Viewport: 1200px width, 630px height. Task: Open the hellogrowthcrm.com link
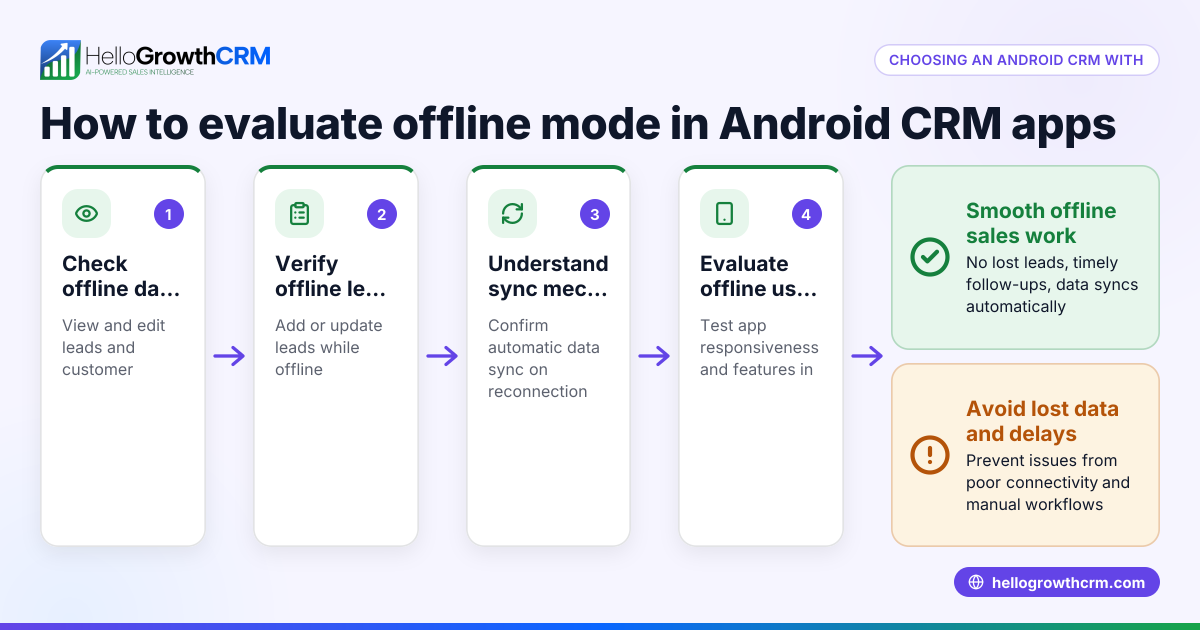pos(1056,583)
